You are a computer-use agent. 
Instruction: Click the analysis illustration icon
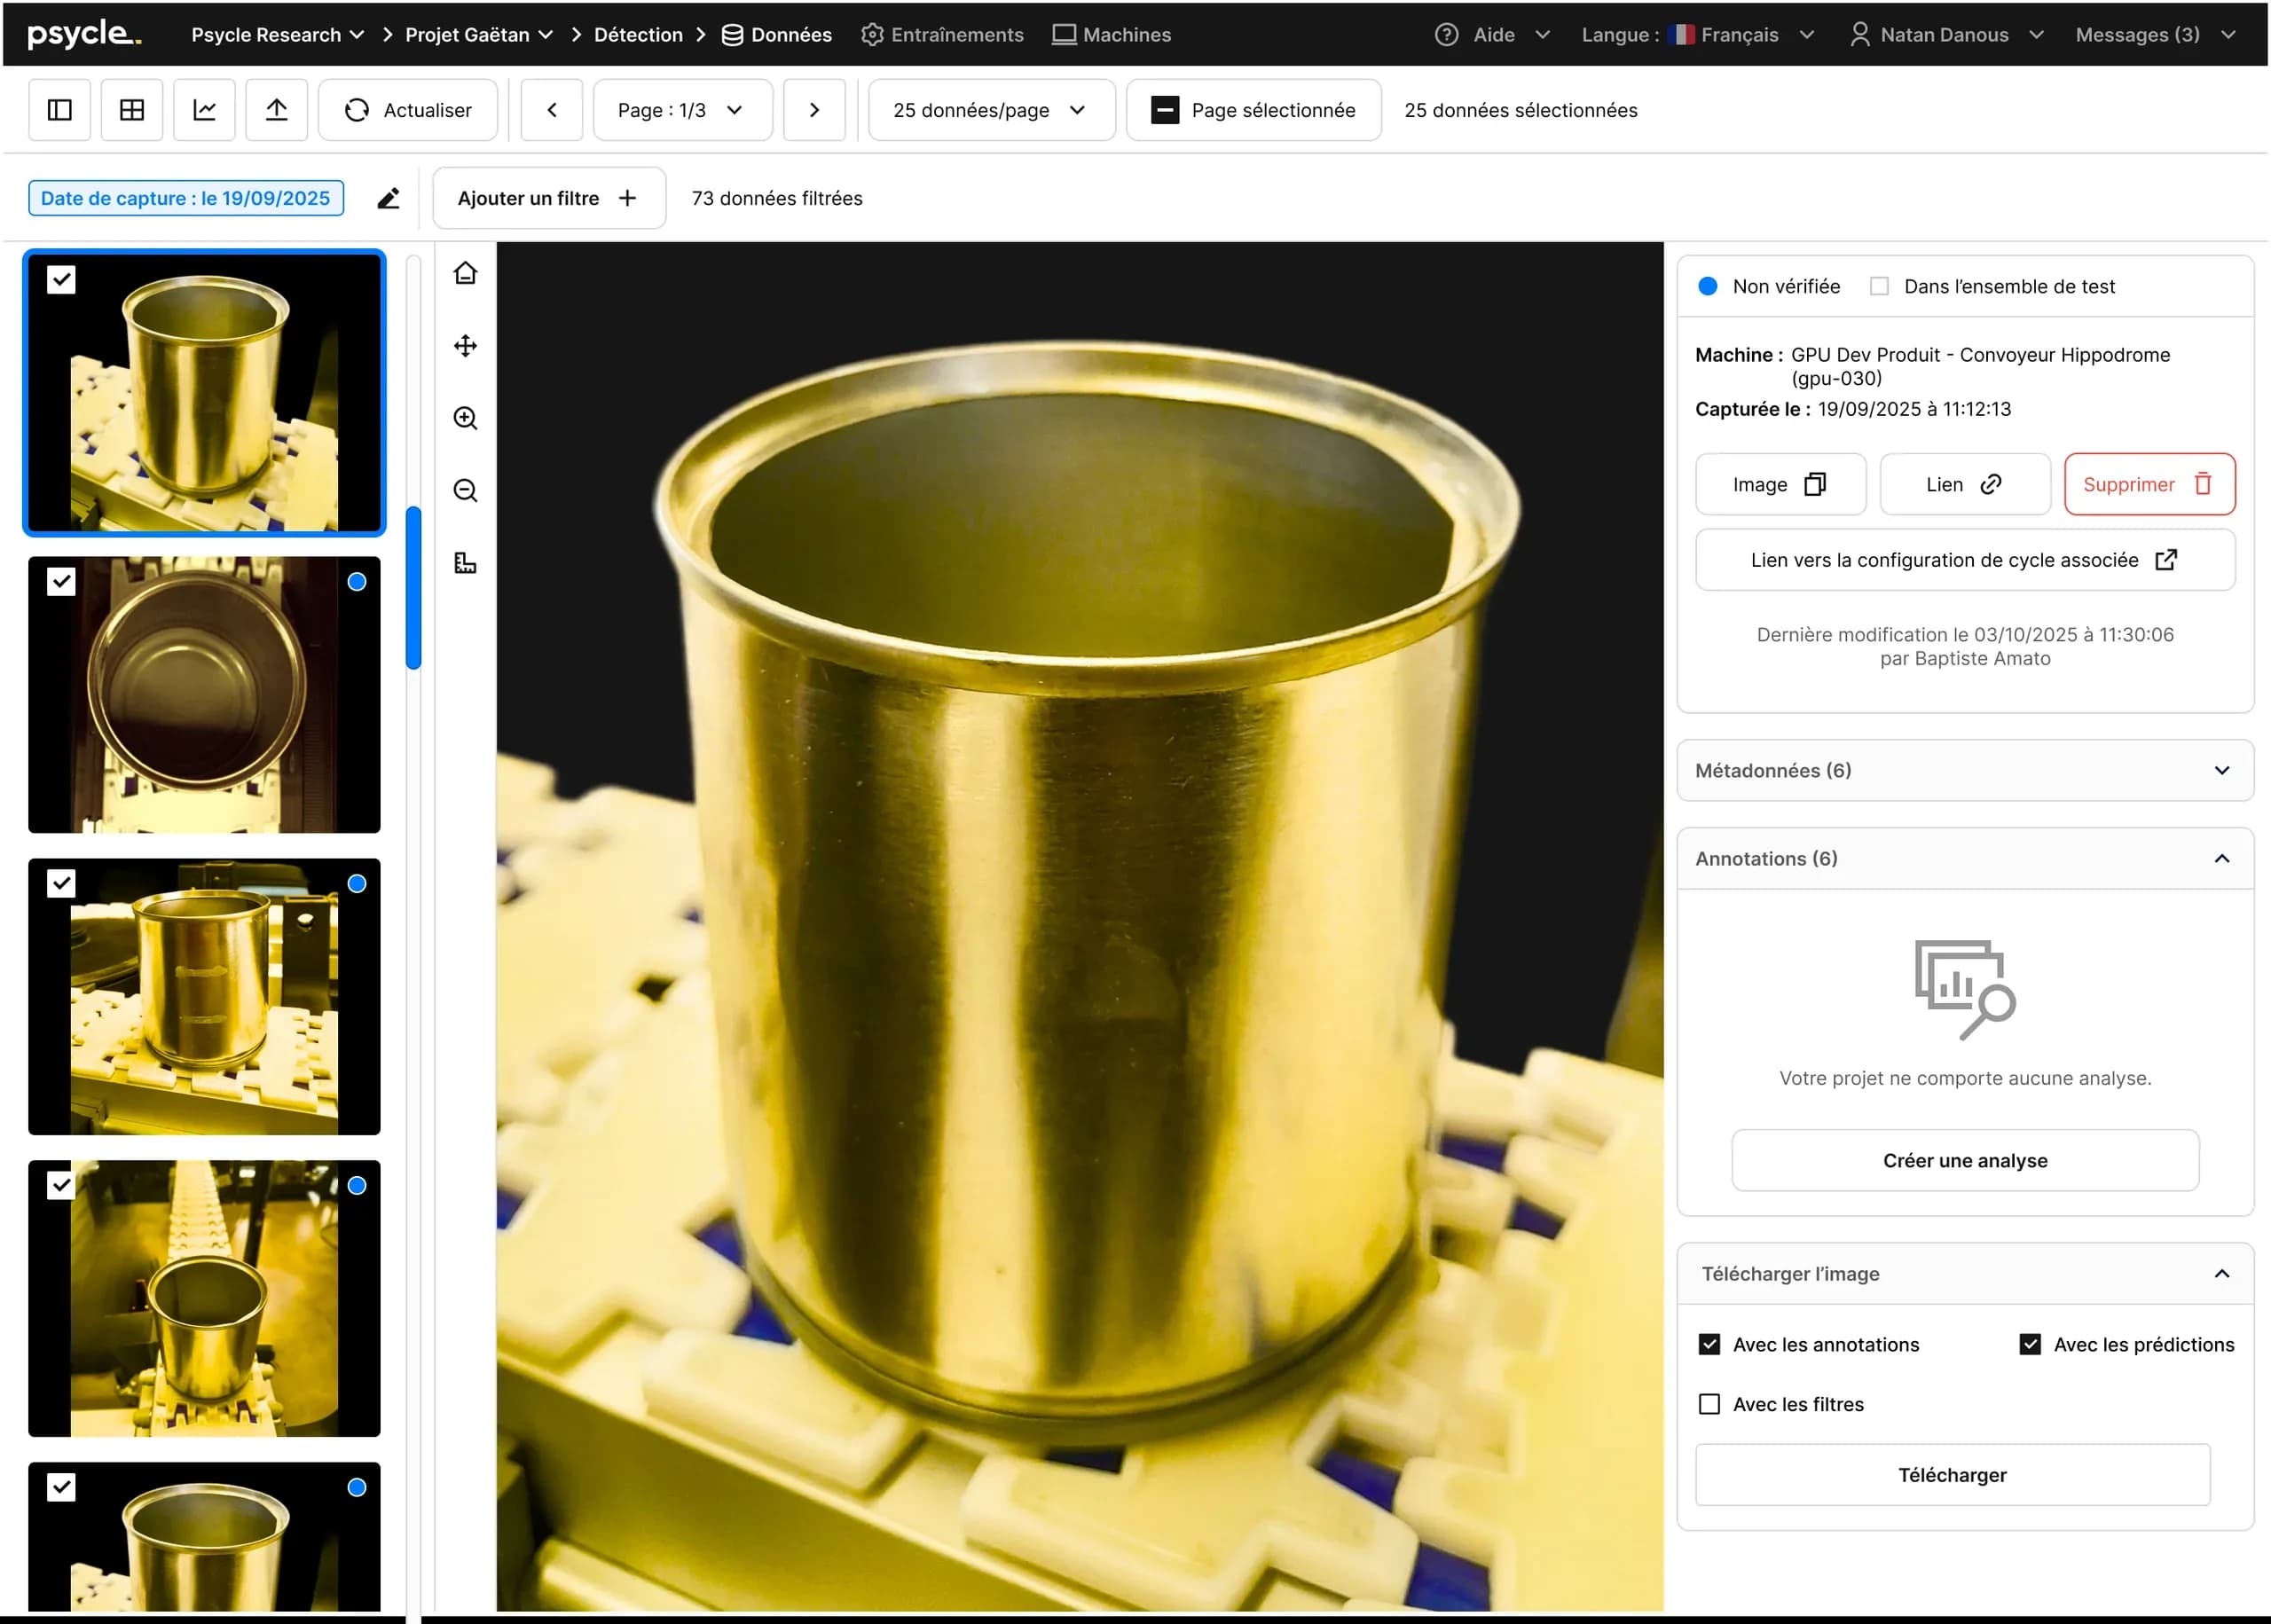pos(1965,990)
